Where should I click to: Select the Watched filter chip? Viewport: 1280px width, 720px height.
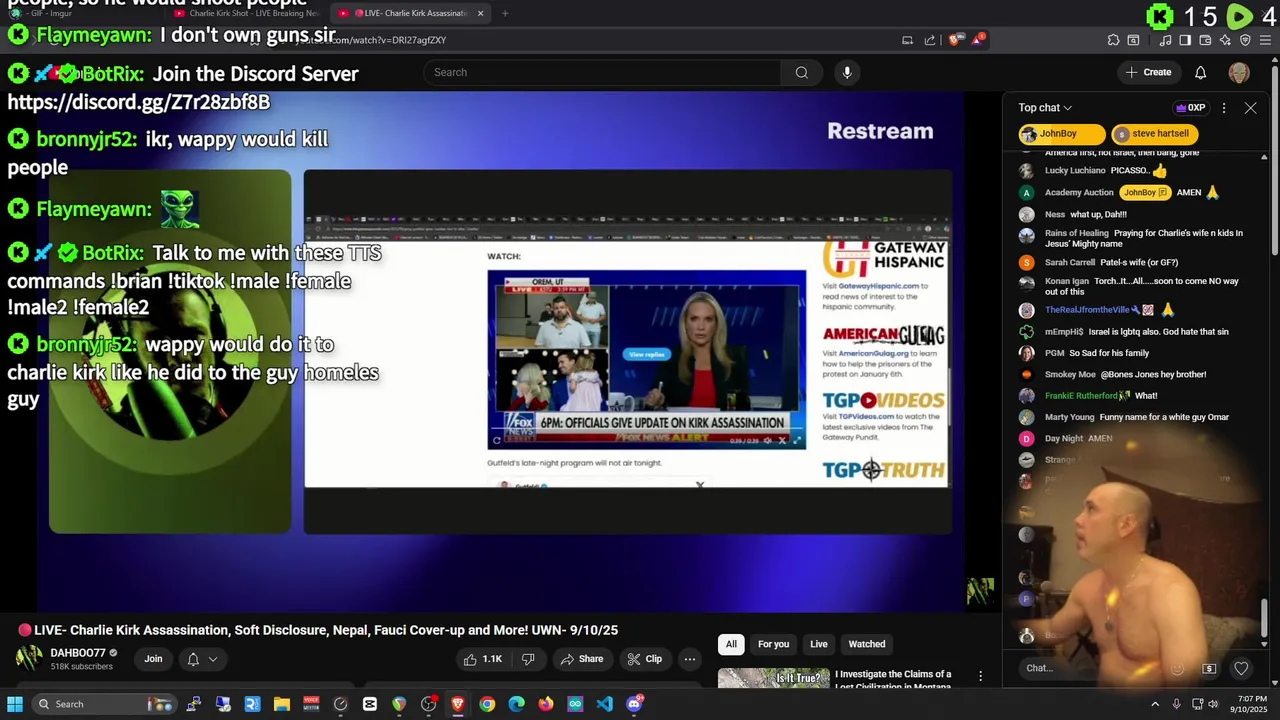(x=867, y=644)
